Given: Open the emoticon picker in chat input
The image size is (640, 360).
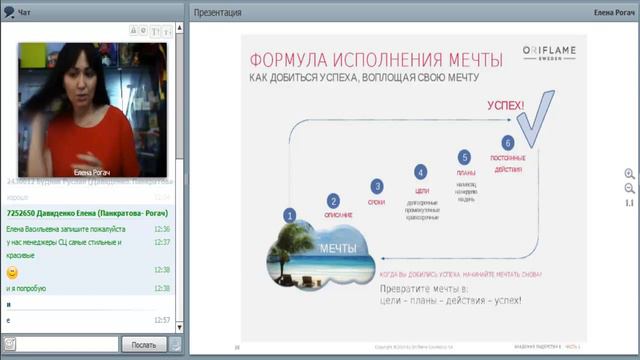Looking at the screenshot, I should tap(10, 344).
